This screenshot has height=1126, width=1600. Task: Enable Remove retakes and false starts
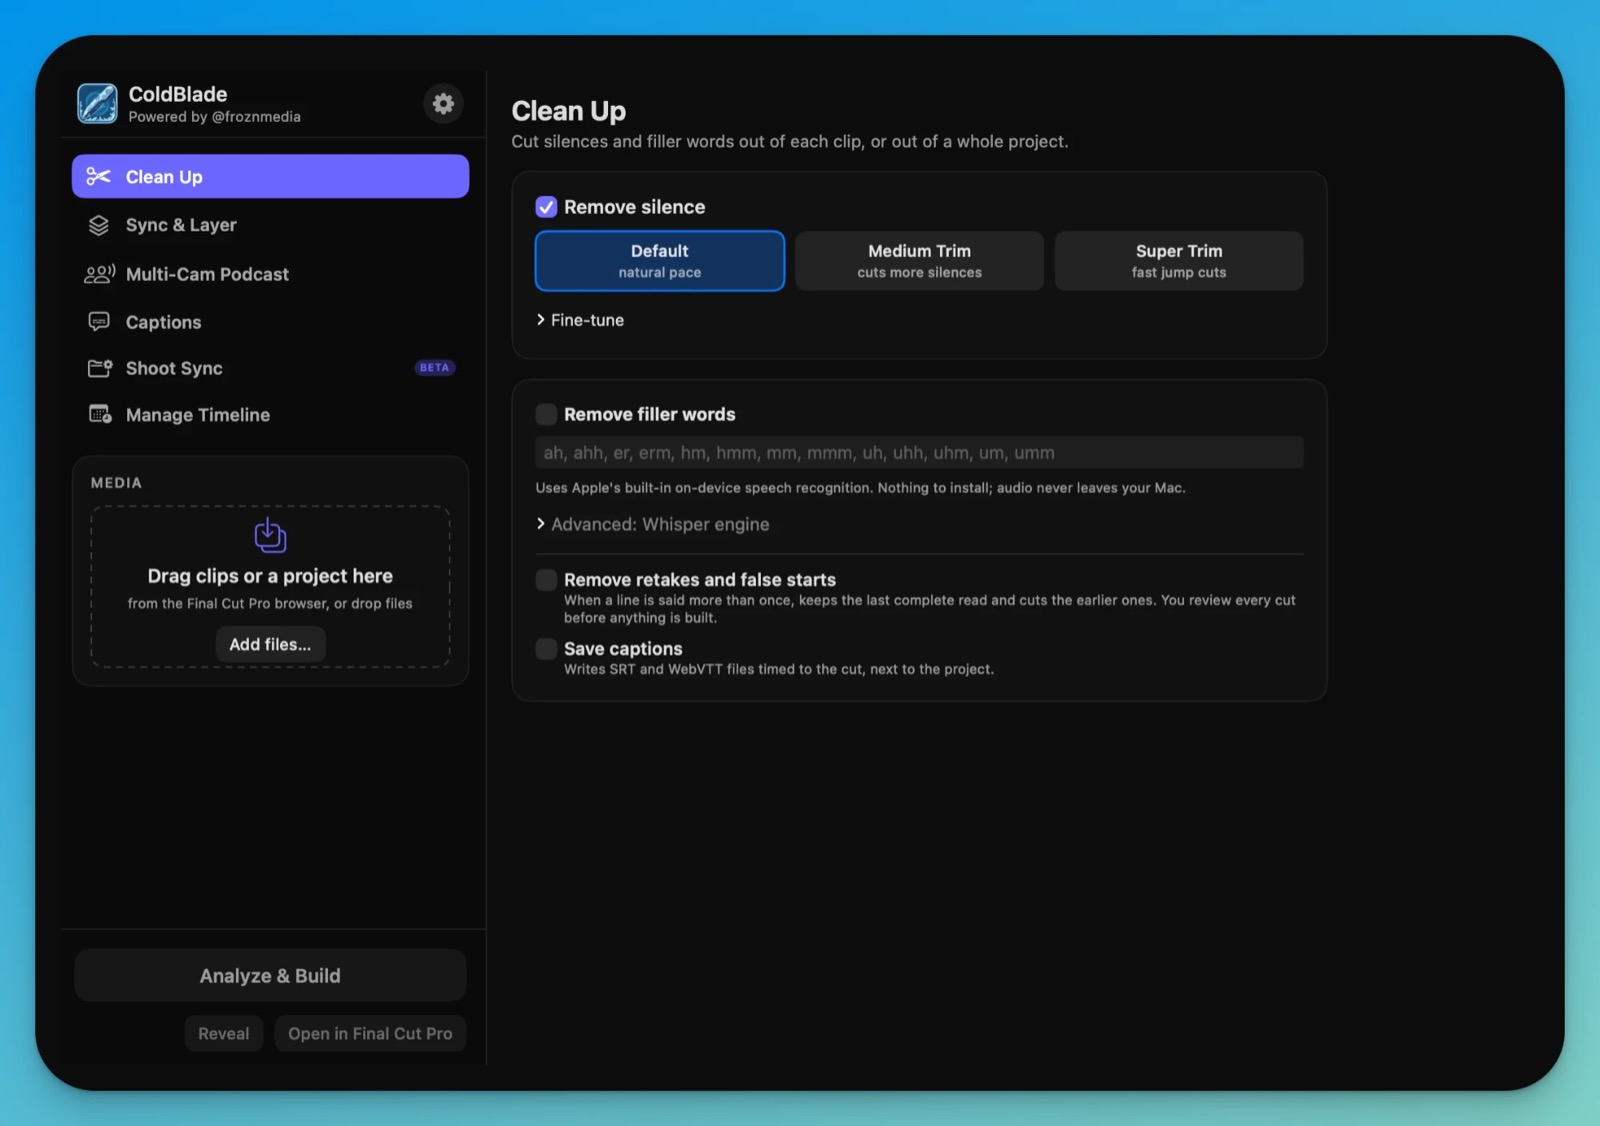(546, 580)
